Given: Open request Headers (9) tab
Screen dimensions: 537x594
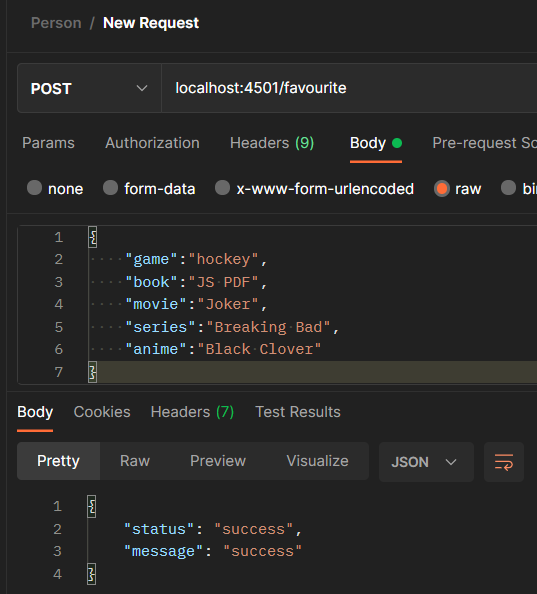Looking at the screenshot, I should (272, 143).
